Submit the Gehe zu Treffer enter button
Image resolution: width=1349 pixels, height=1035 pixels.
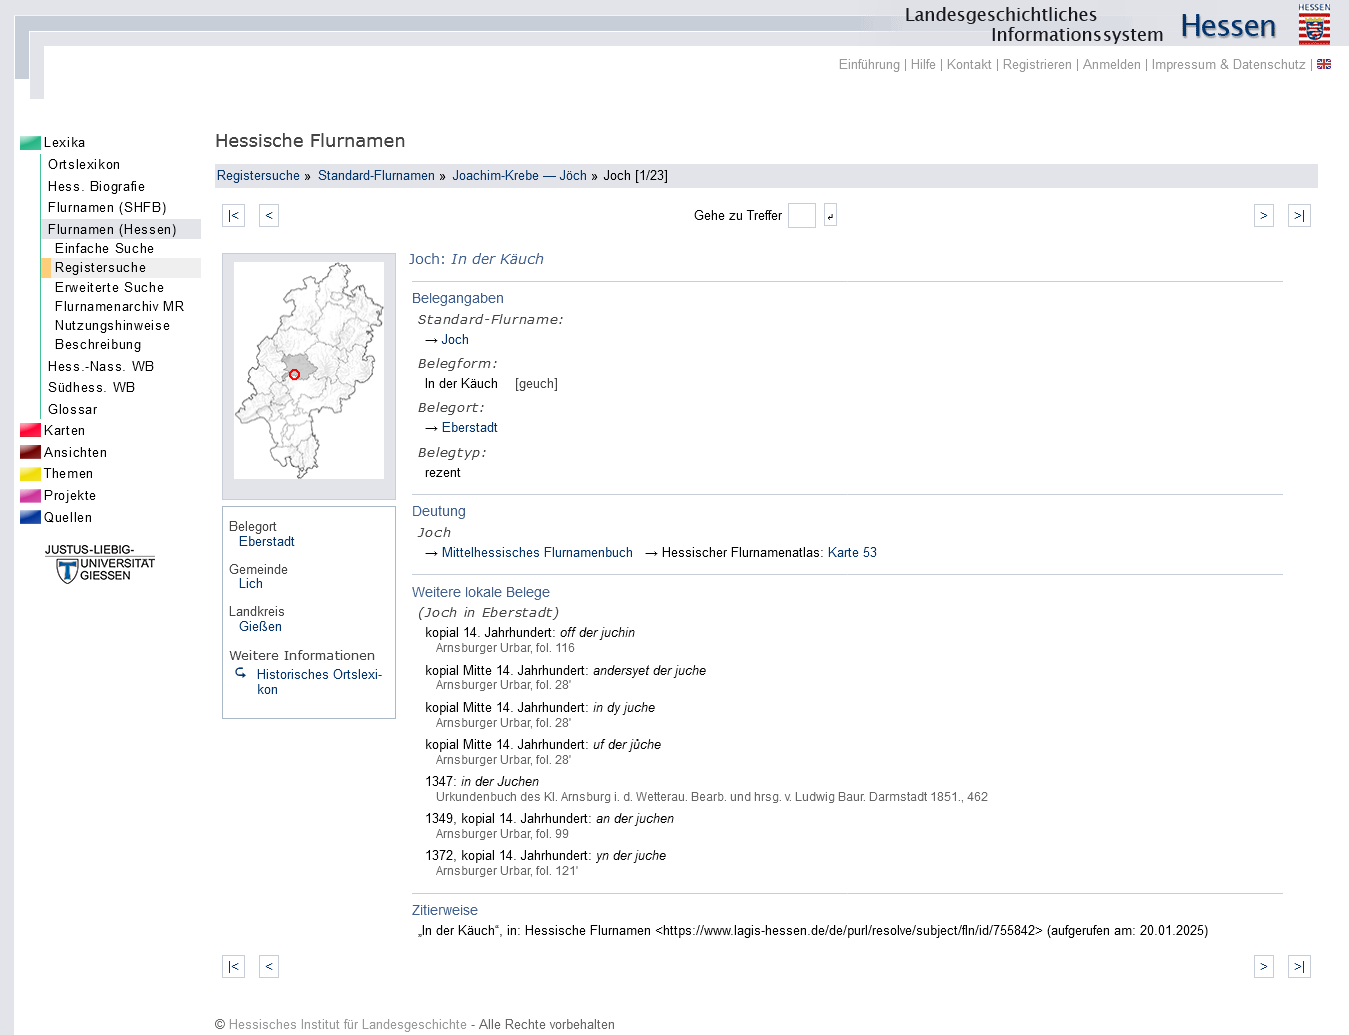(830, 216)
